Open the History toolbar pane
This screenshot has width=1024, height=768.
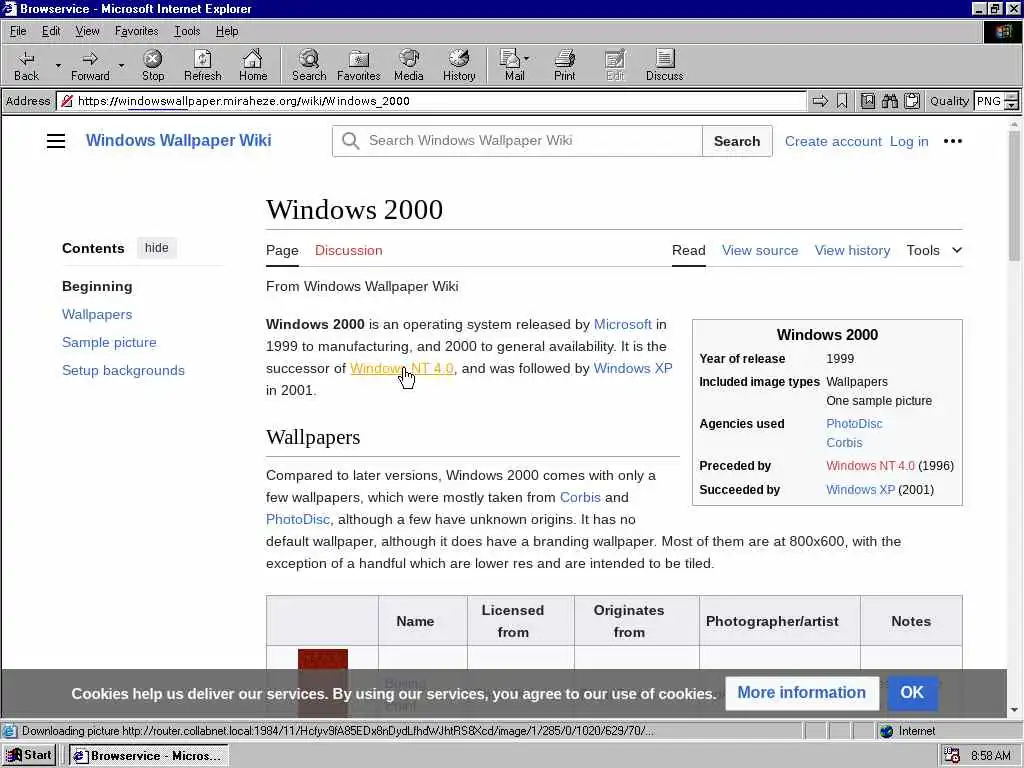point(459,65)
